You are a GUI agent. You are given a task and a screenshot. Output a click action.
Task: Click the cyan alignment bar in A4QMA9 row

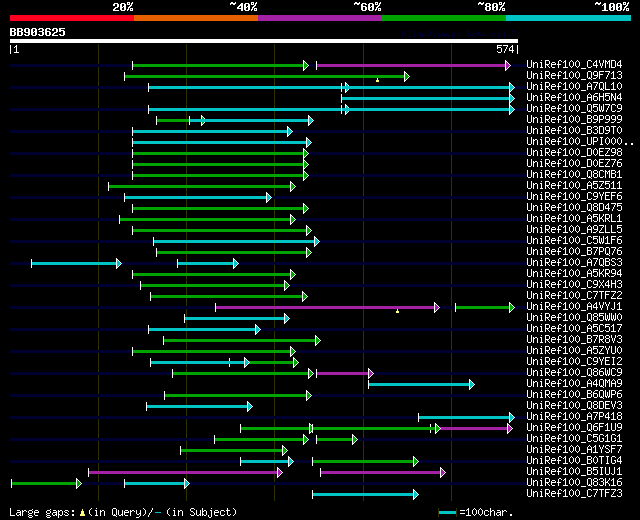pos(421,384)
